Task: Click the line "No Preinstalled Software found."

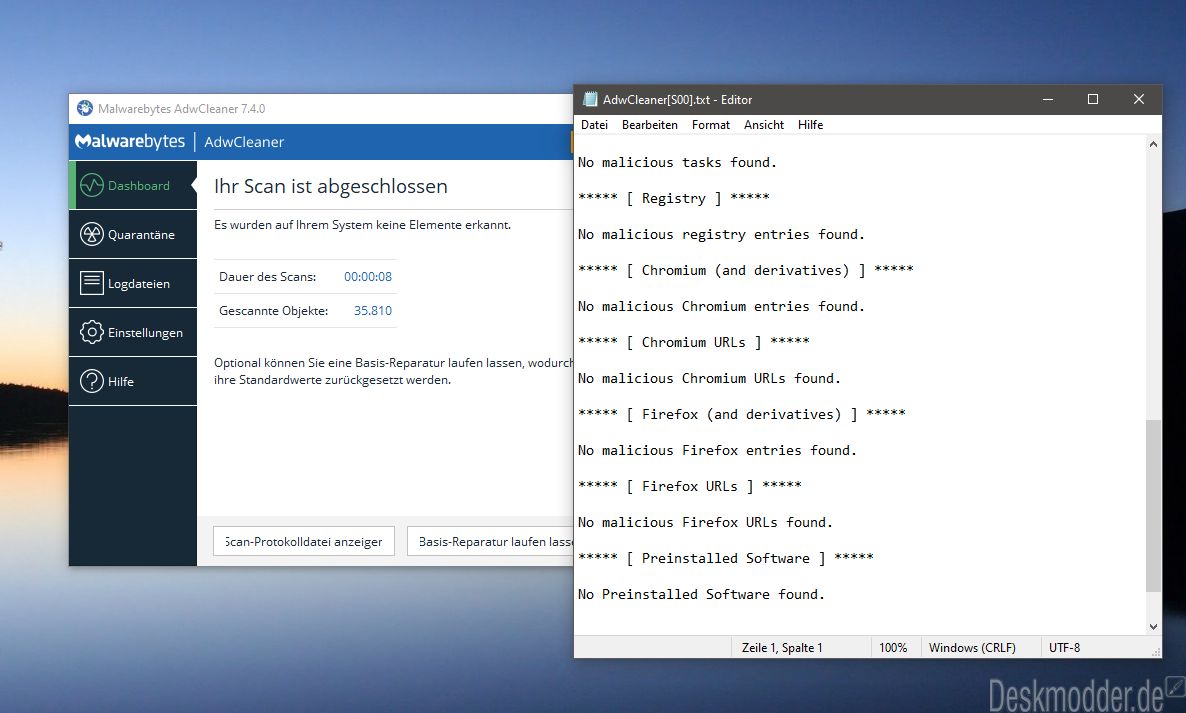Action: pyautogui.click(x=701, y=594)
